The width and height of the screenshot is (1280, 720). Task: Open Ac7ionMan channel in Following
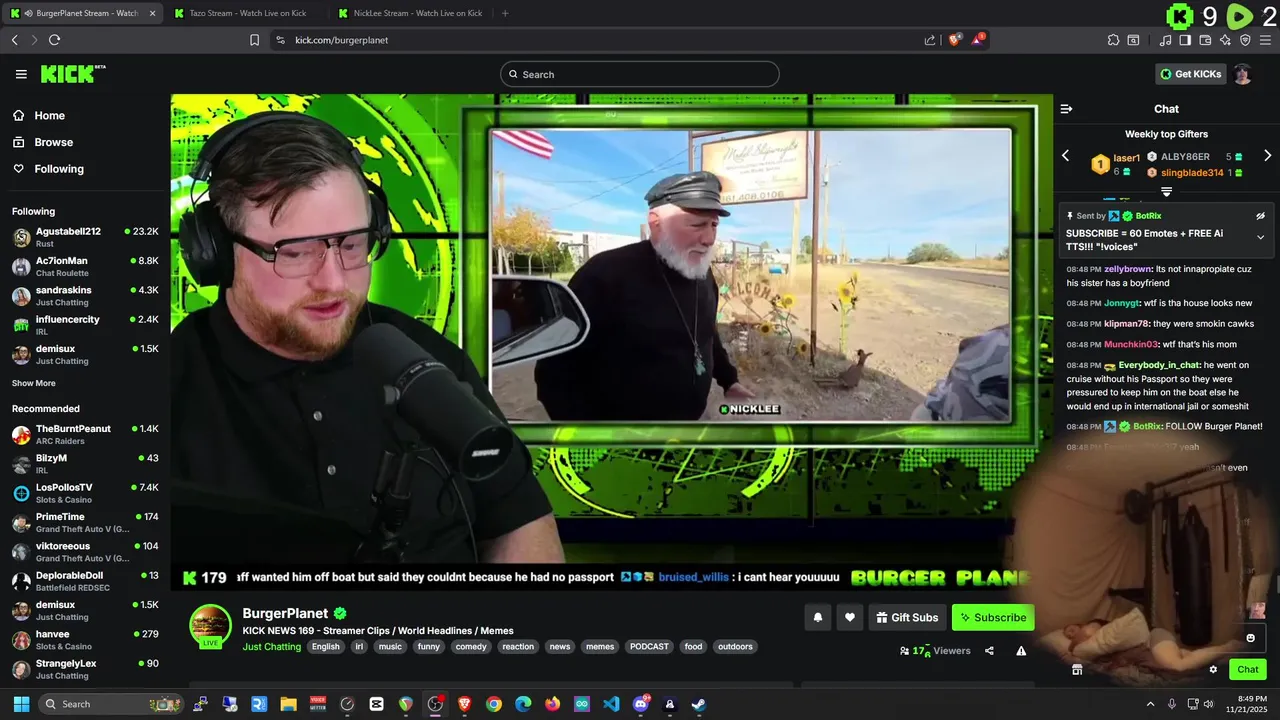click(85, 266)
